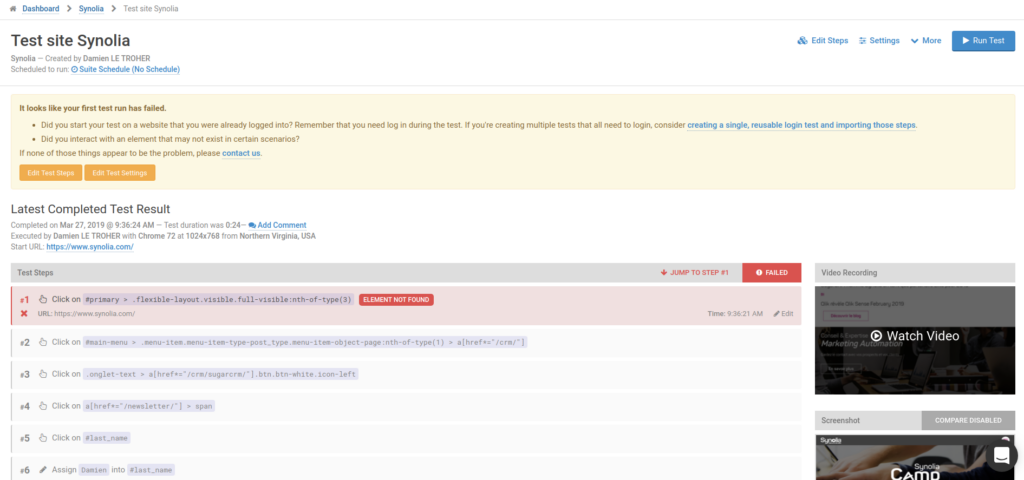Click the ELEMENT NOT FOUND badge
This screenshot has width=1024, height=480.
pos(396,300)
